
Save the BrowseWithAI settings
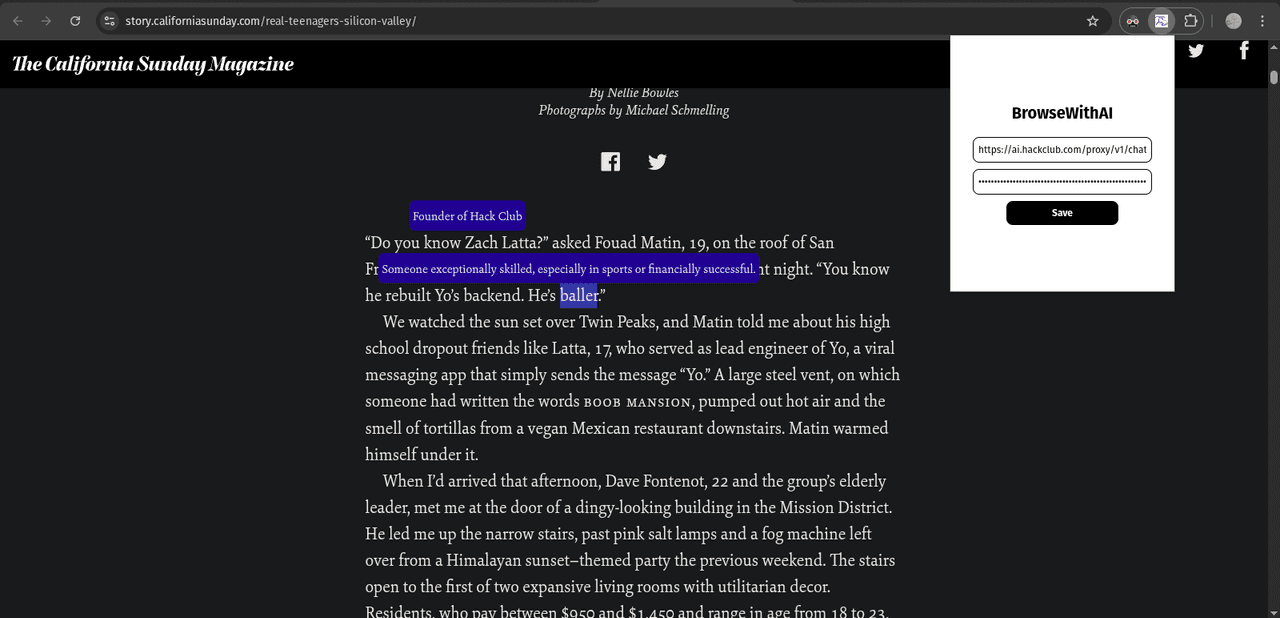click(1062, 213)
